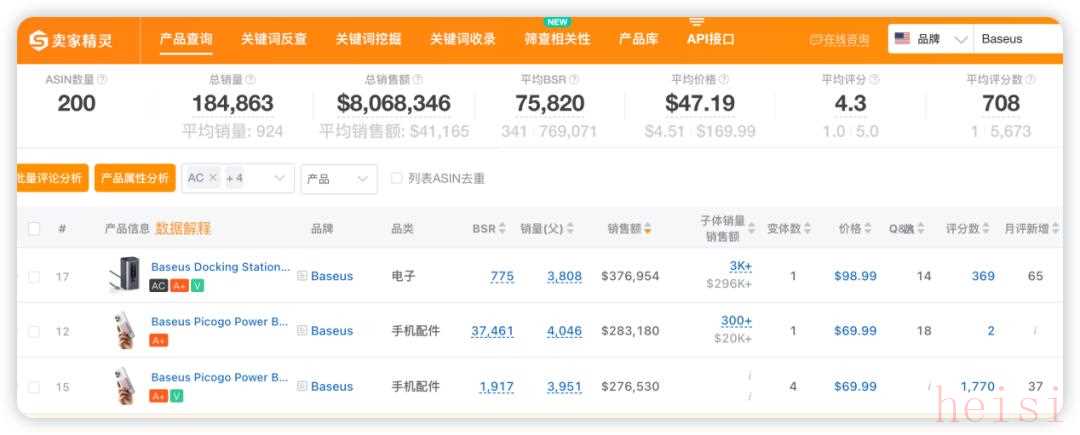Click Baseus Docking Station product thumbnail
Screen dimensions: 1080x435
click(124, 275)
